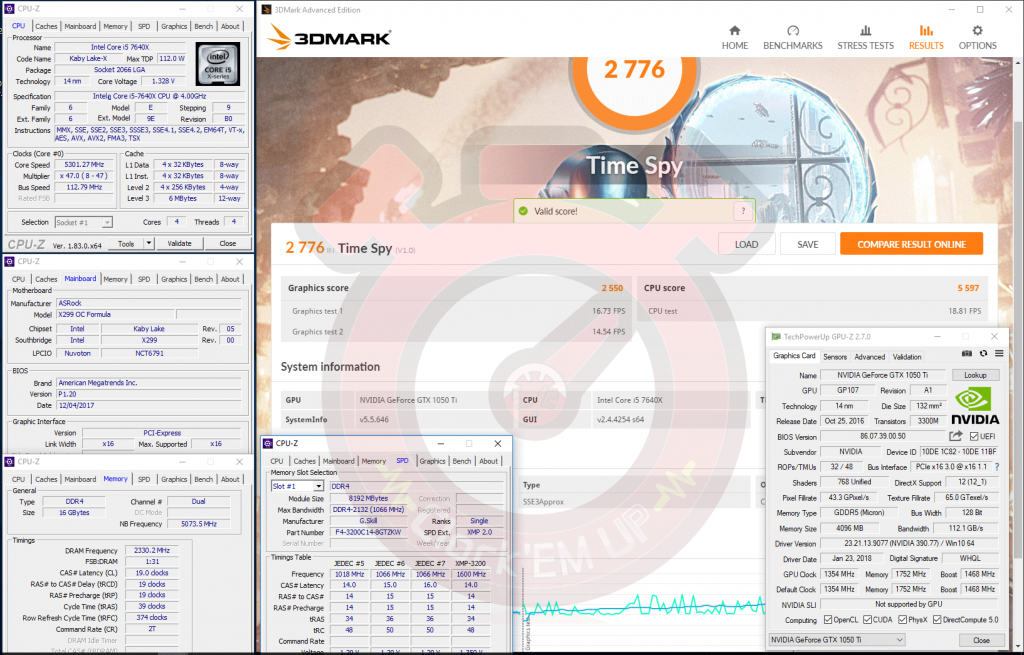Expand the CPU-Z Tools dropdown arrow

click(x=149, y=243)
